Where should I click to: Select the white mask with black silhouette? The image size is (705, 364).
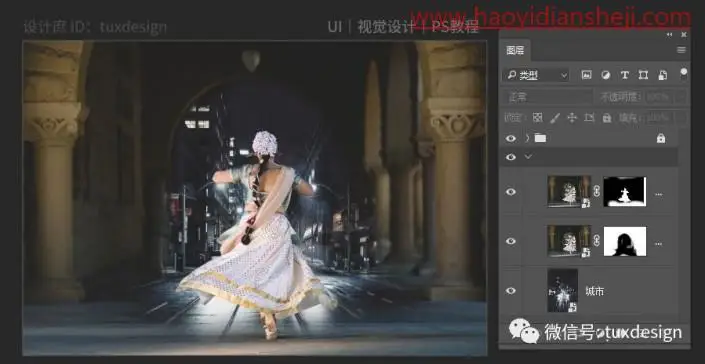point(625,241)
